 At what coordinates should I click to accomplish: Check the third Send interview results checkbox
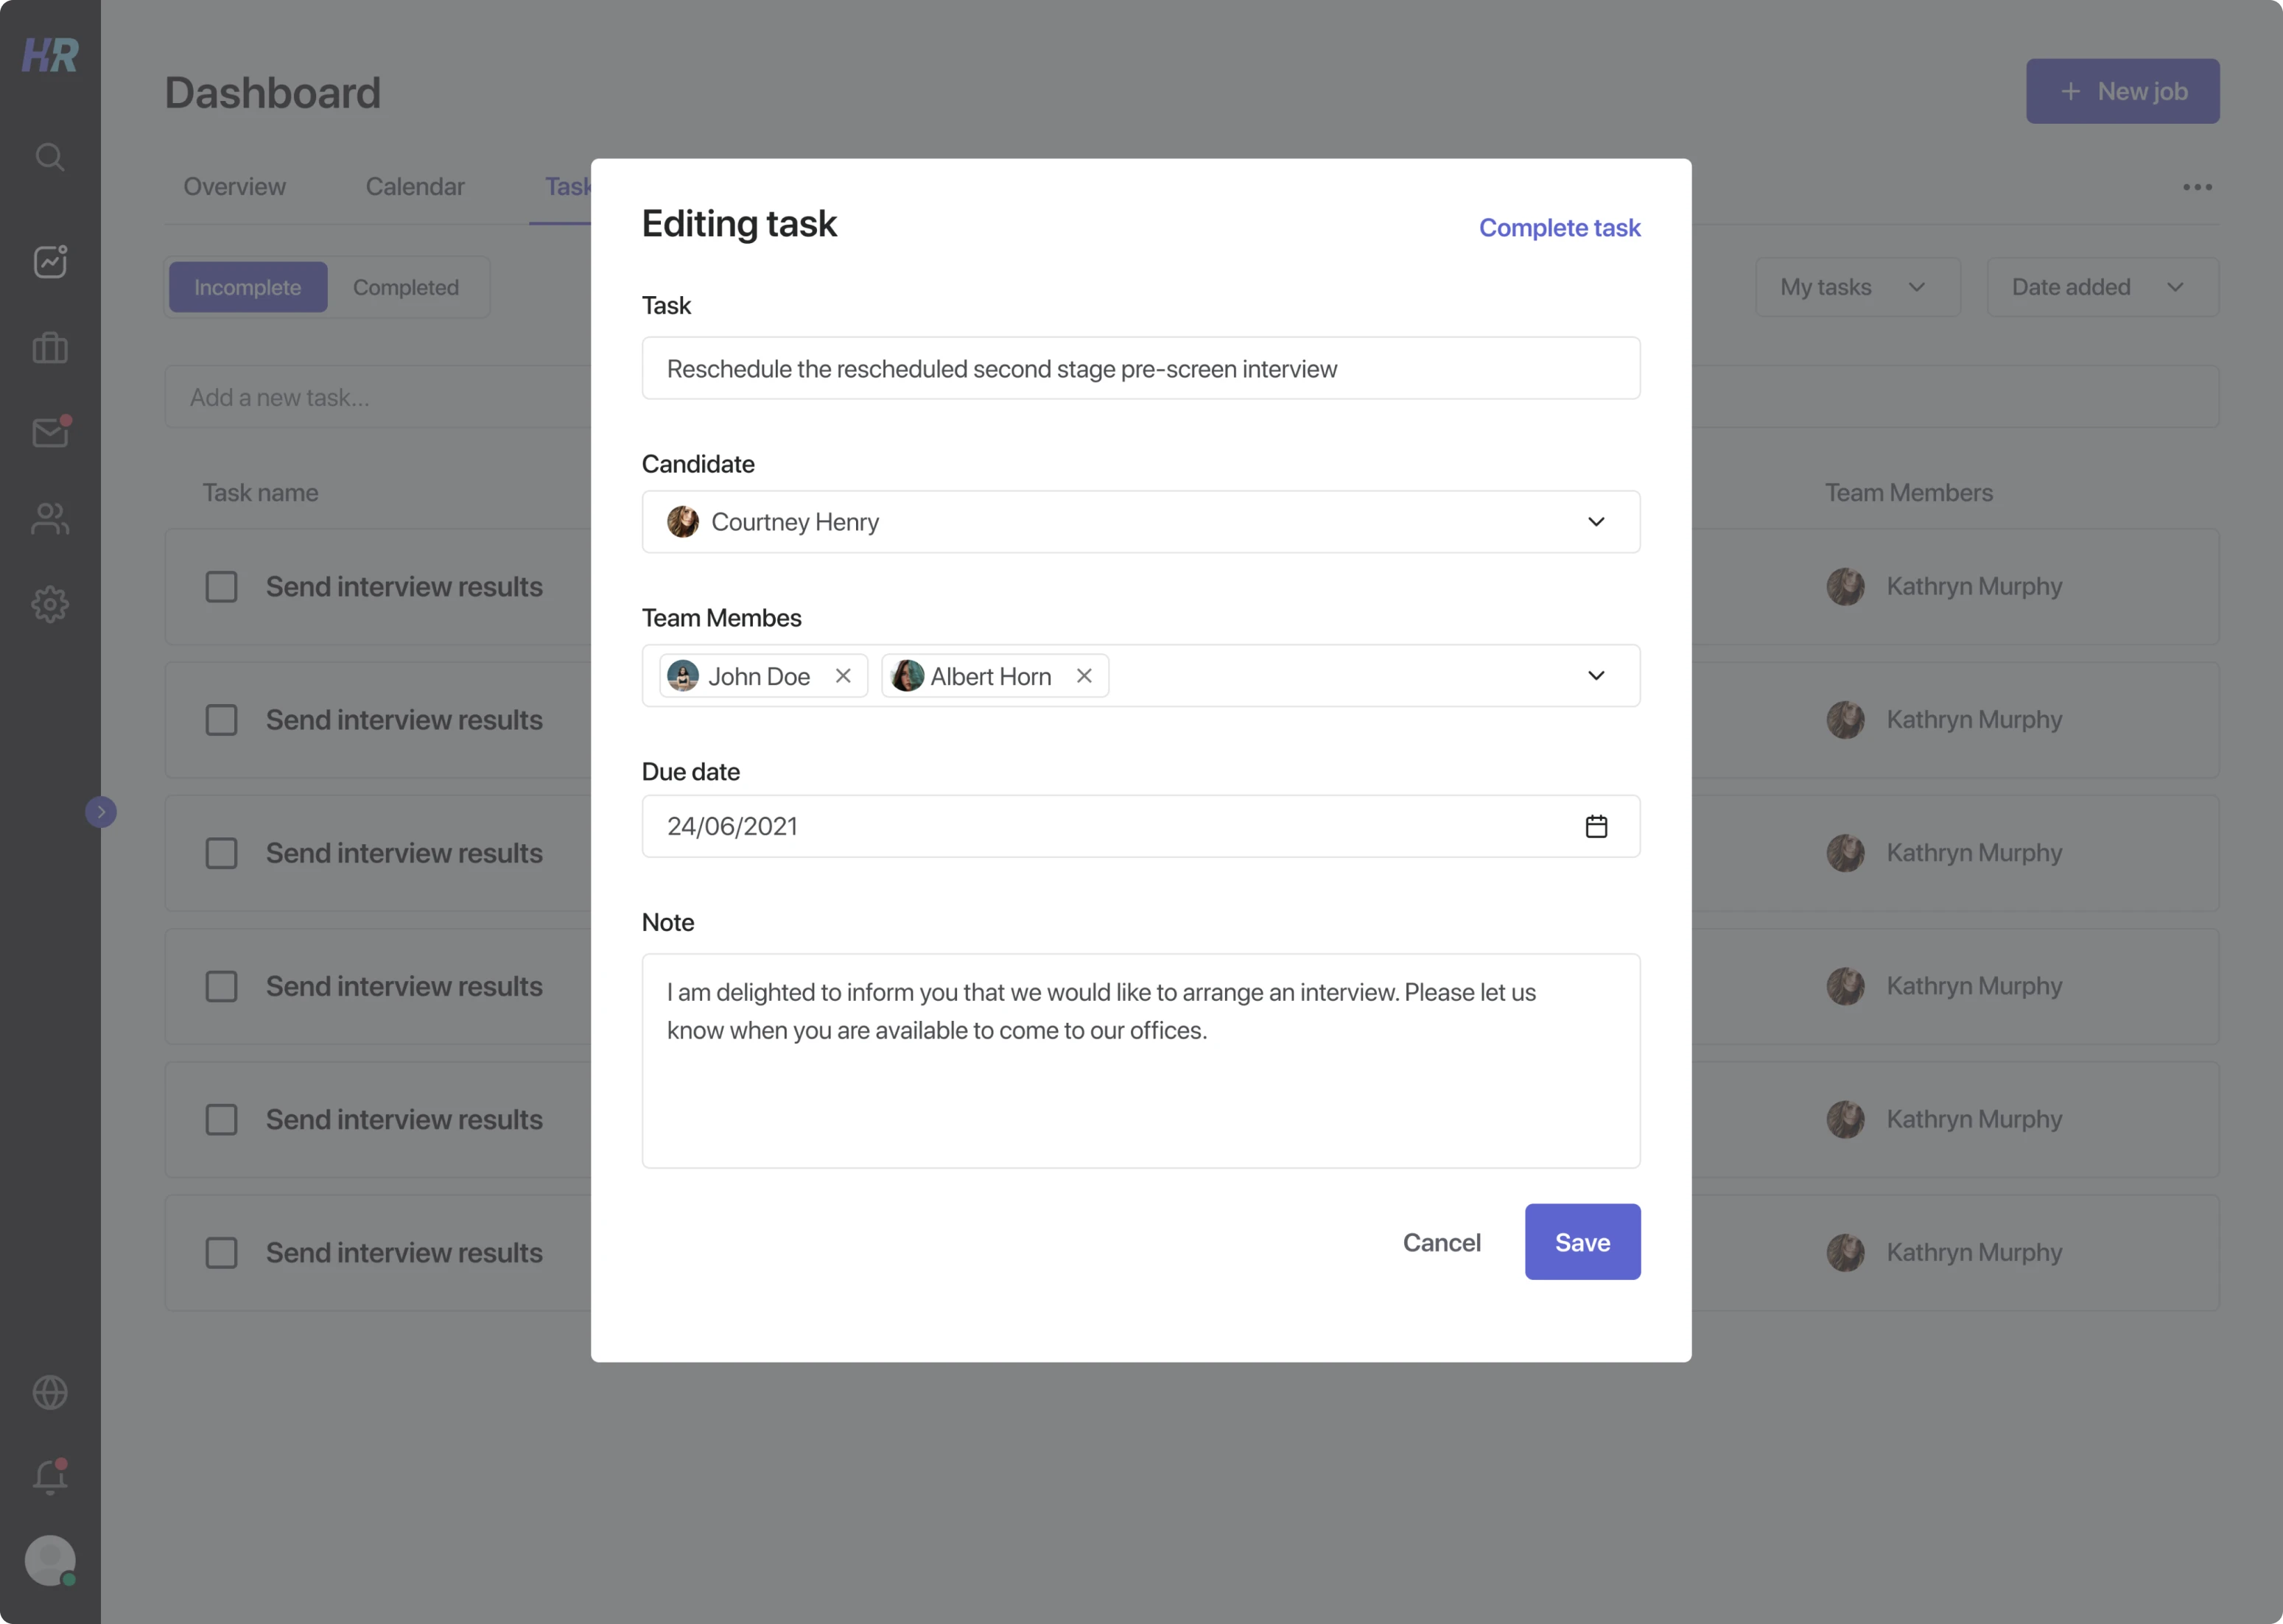point(221,853)
